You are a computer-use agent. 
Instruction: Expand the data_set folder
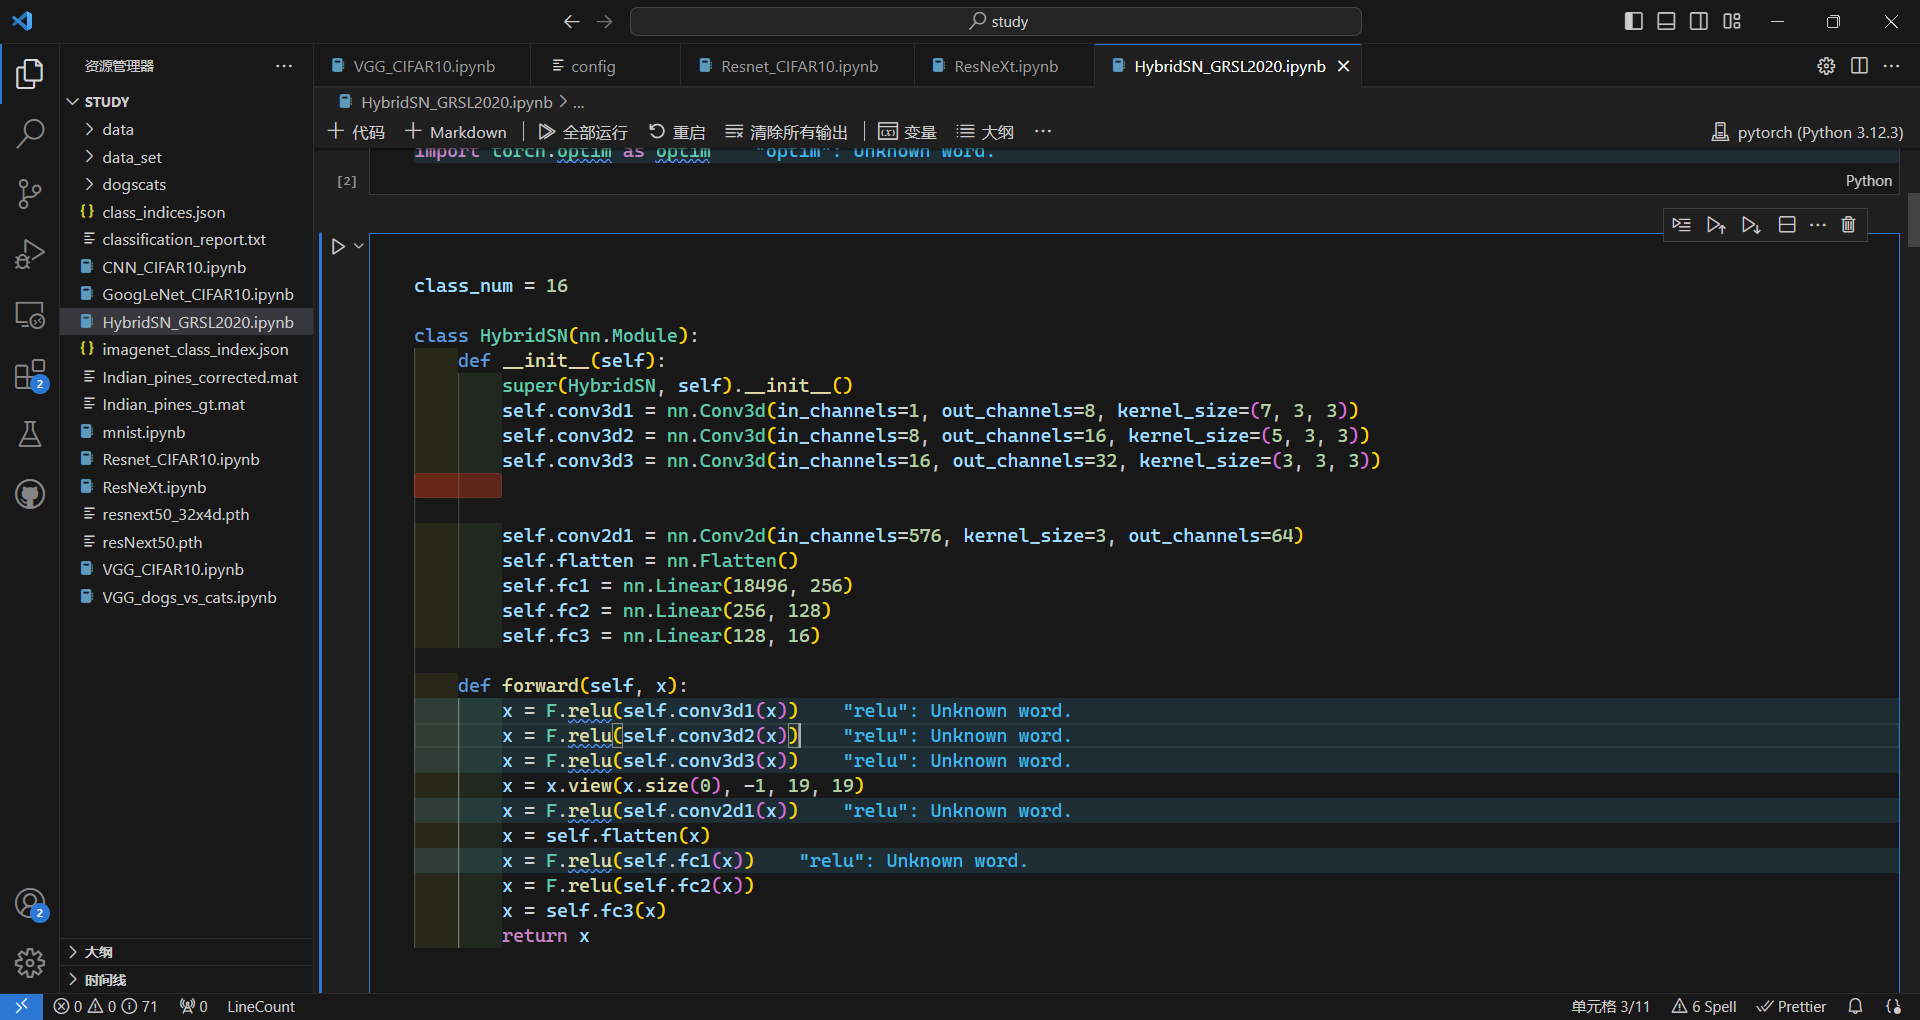131,157
